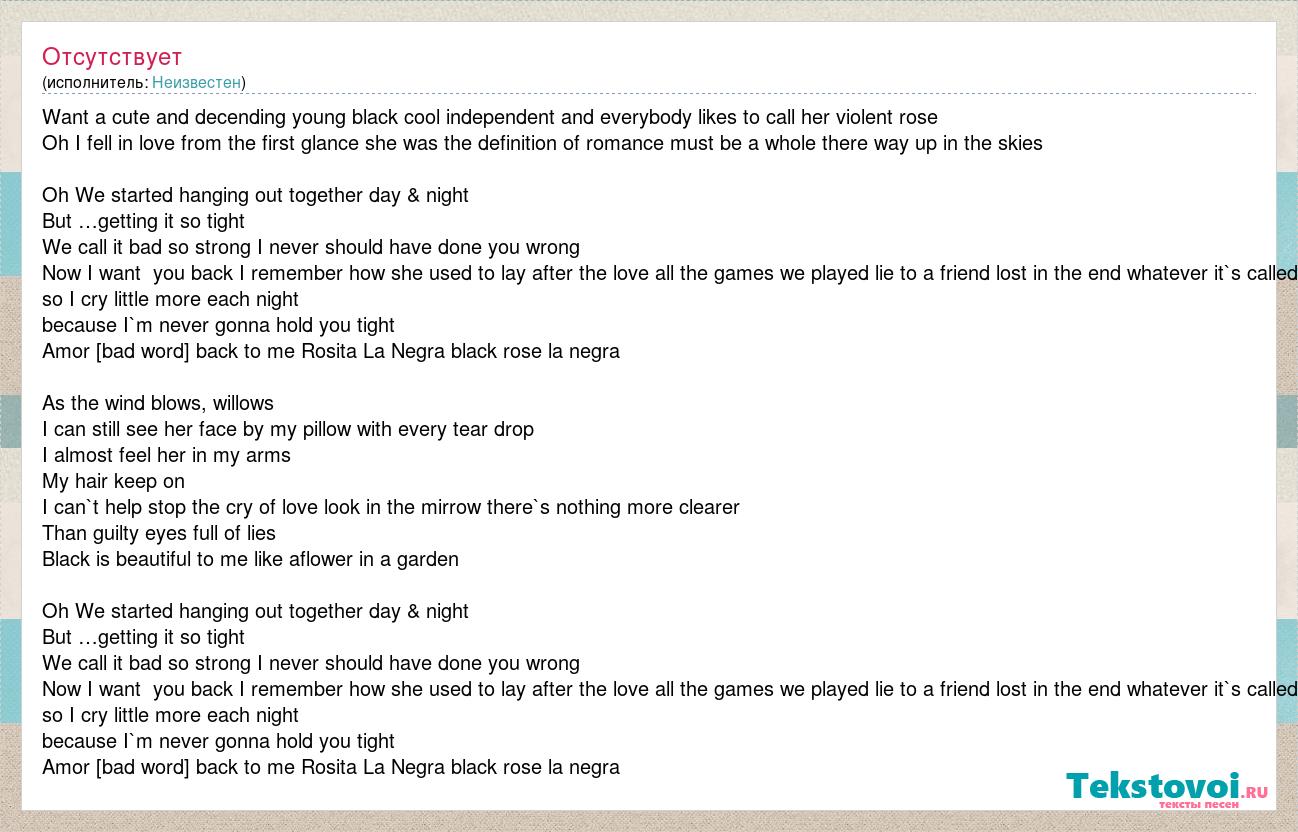Screen dimensions: 1298x832
Task: Click 'As the wind blows, willows' line
Action: click(x=158, y=404)
